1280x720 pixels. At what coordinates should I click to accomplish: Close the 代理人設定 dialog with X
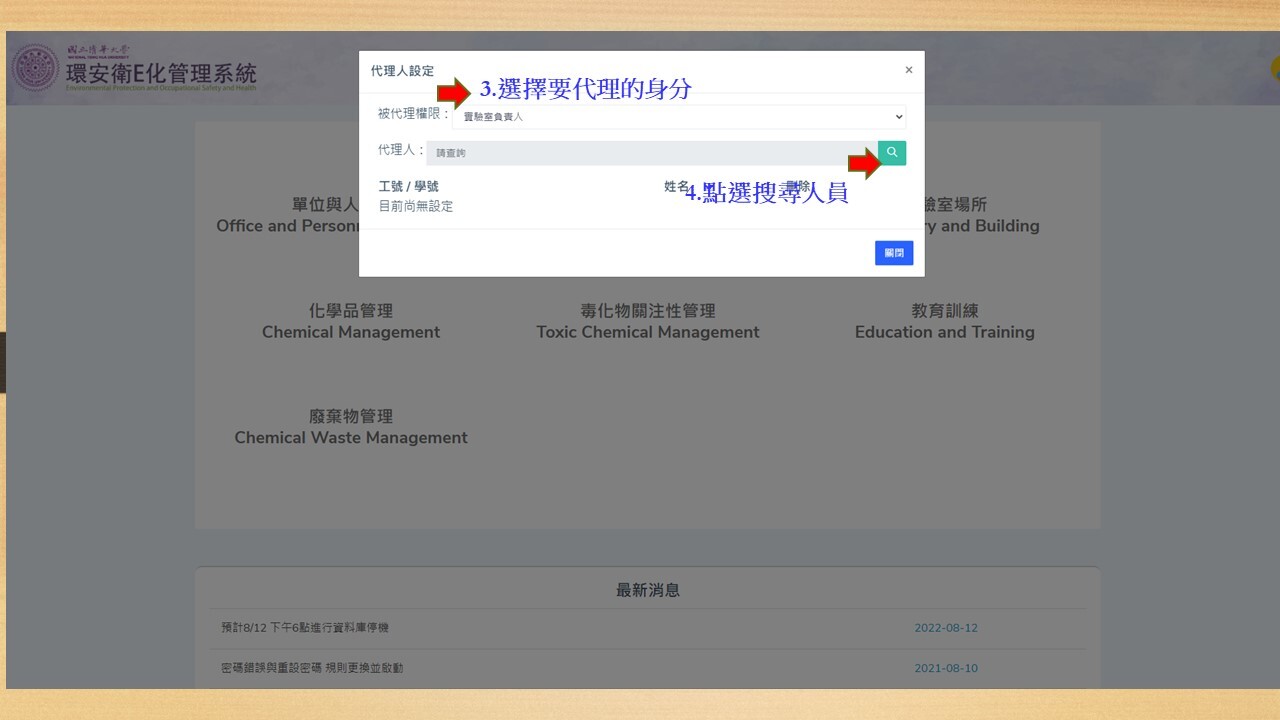[x=908, y=70]
